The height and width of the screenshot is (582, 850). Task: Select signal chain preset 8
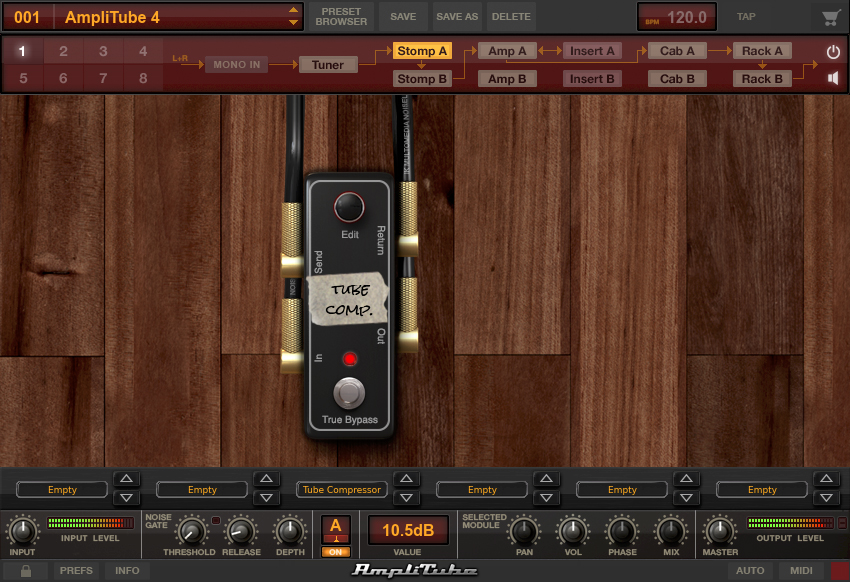(x=143, y=79)
